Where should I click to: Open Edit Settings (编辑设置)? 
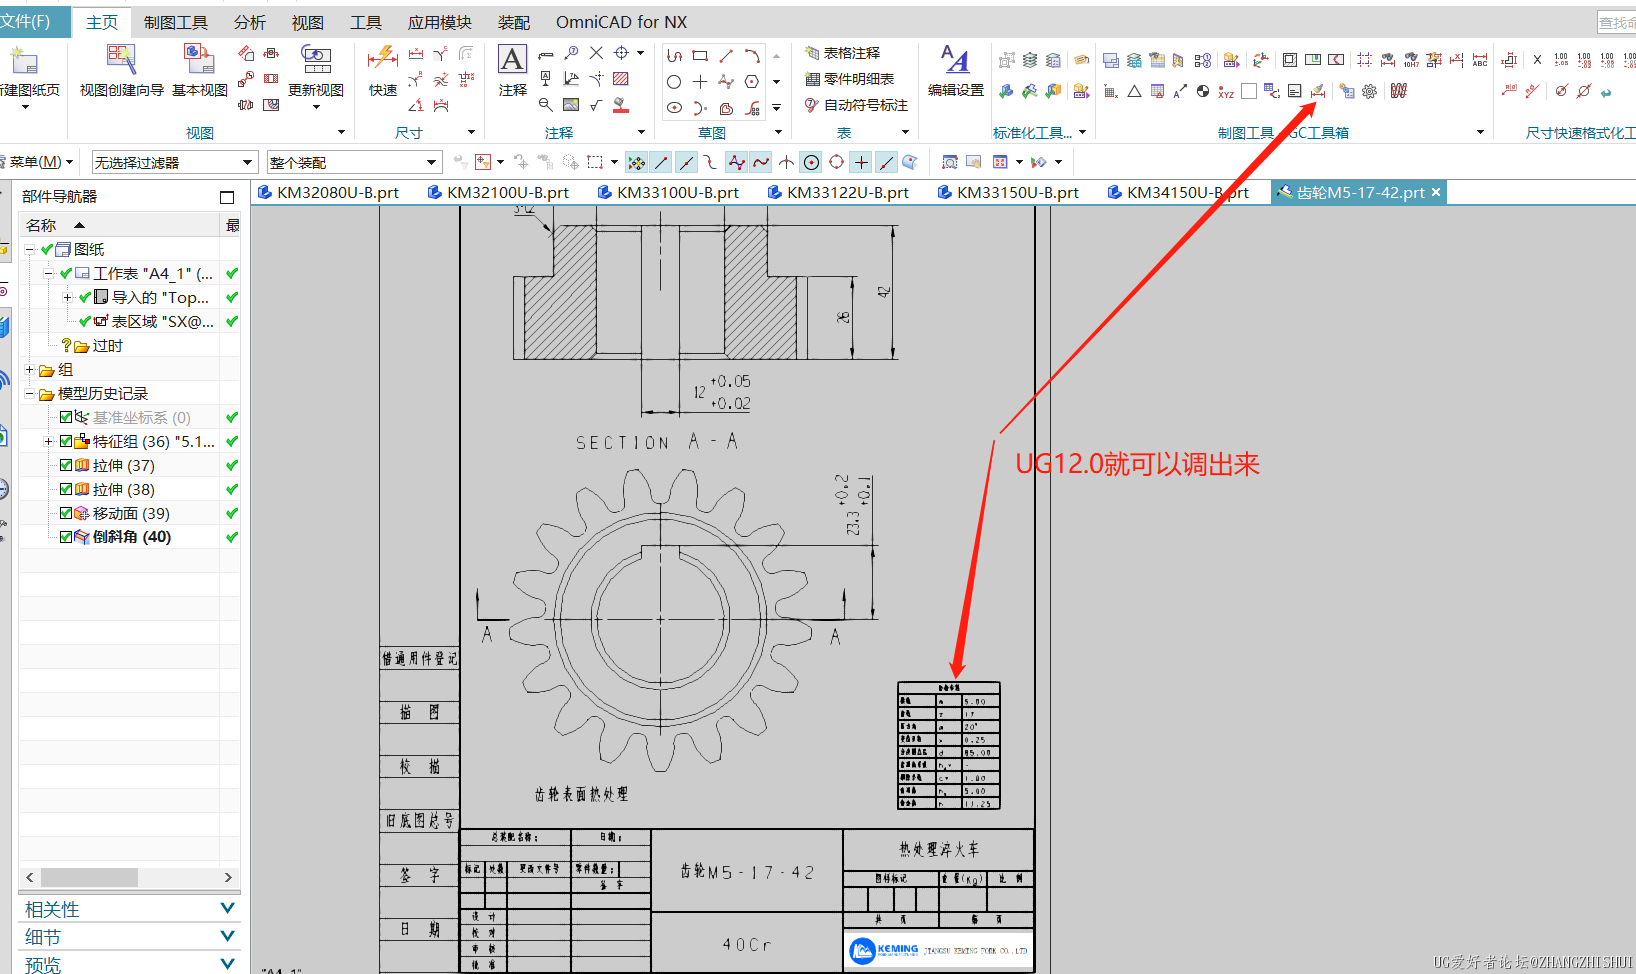pyautogui.click(x=955, y=70)
